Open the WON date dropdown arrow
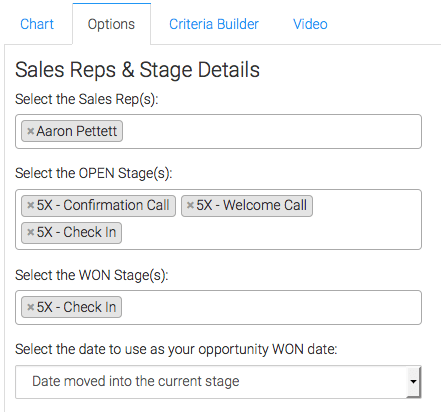The width and height of the screenshot is (441, 412). click(413, 381)
